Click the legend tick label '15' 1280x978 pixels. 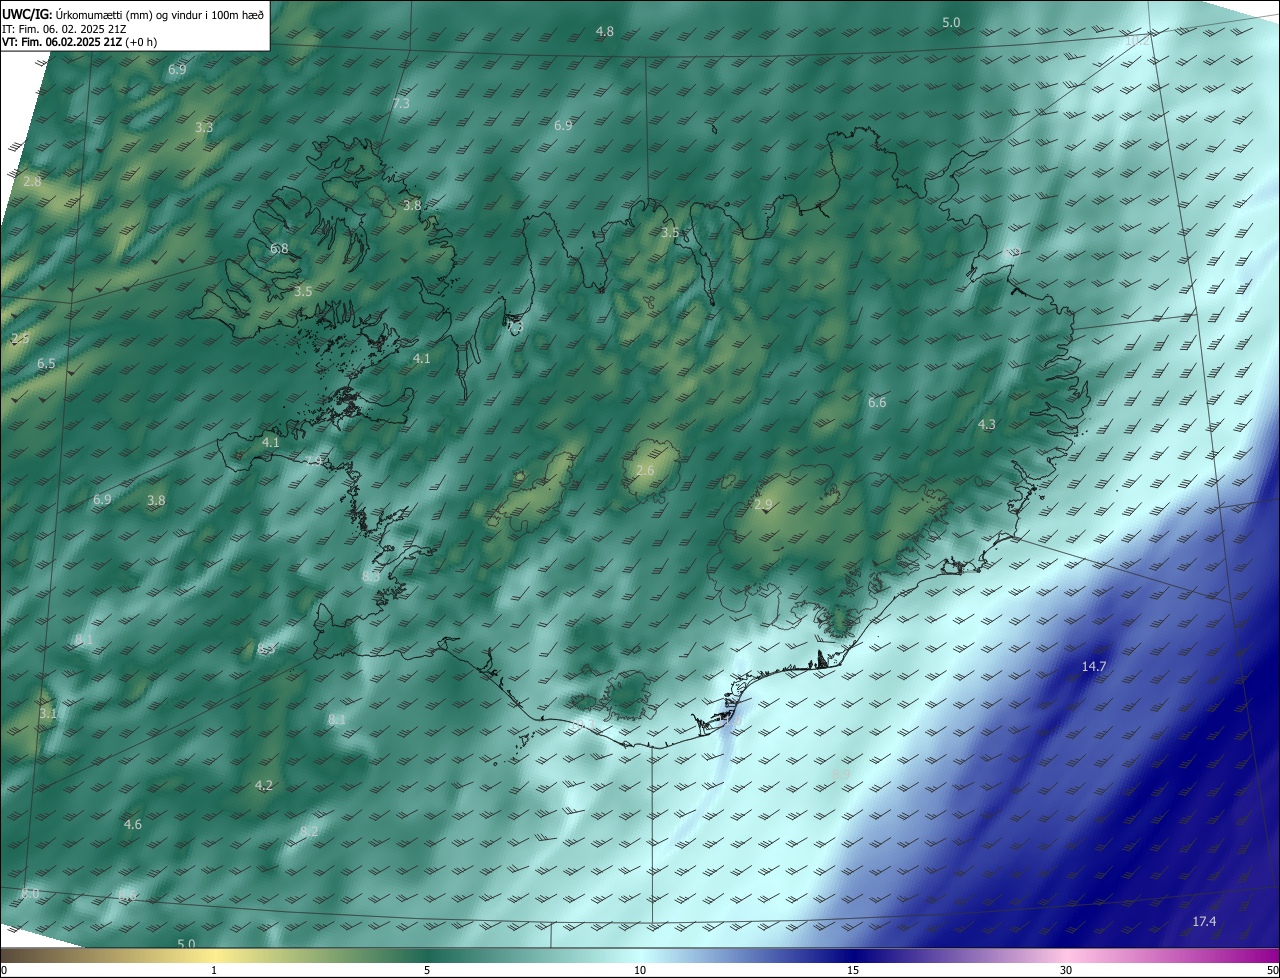(853, 970)
